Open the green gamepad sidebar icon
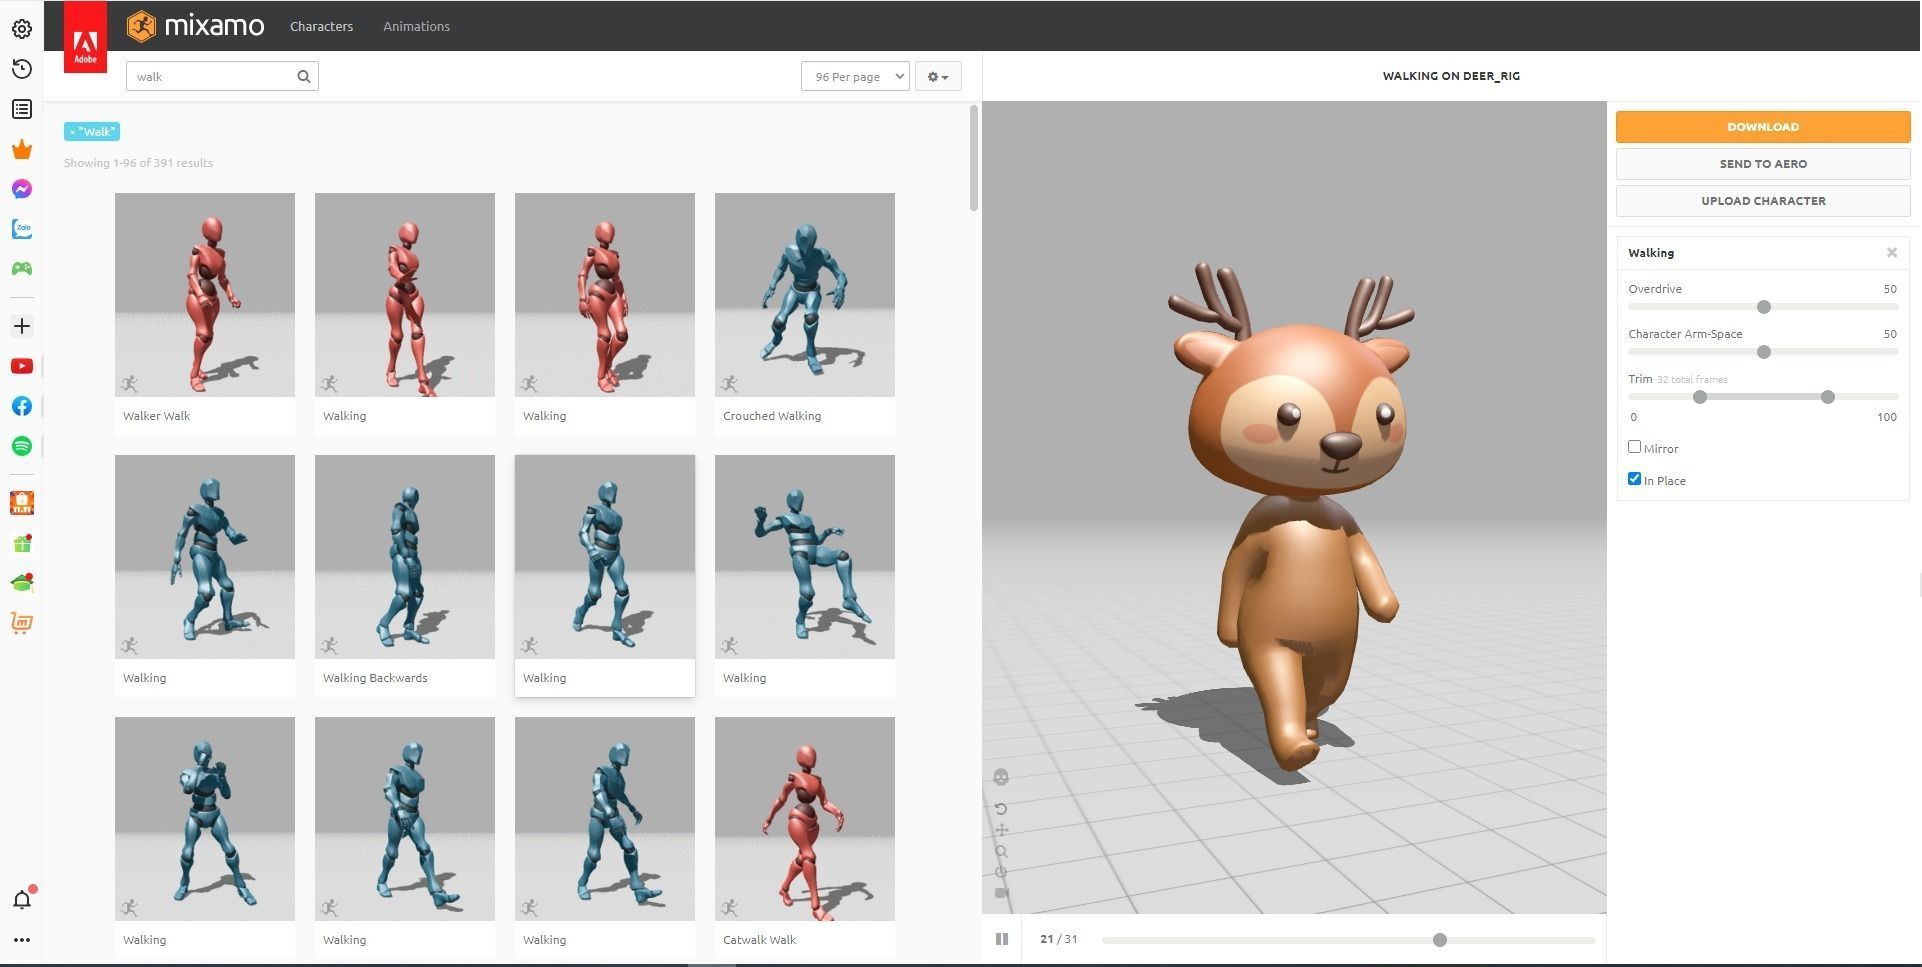 (22, 268)
